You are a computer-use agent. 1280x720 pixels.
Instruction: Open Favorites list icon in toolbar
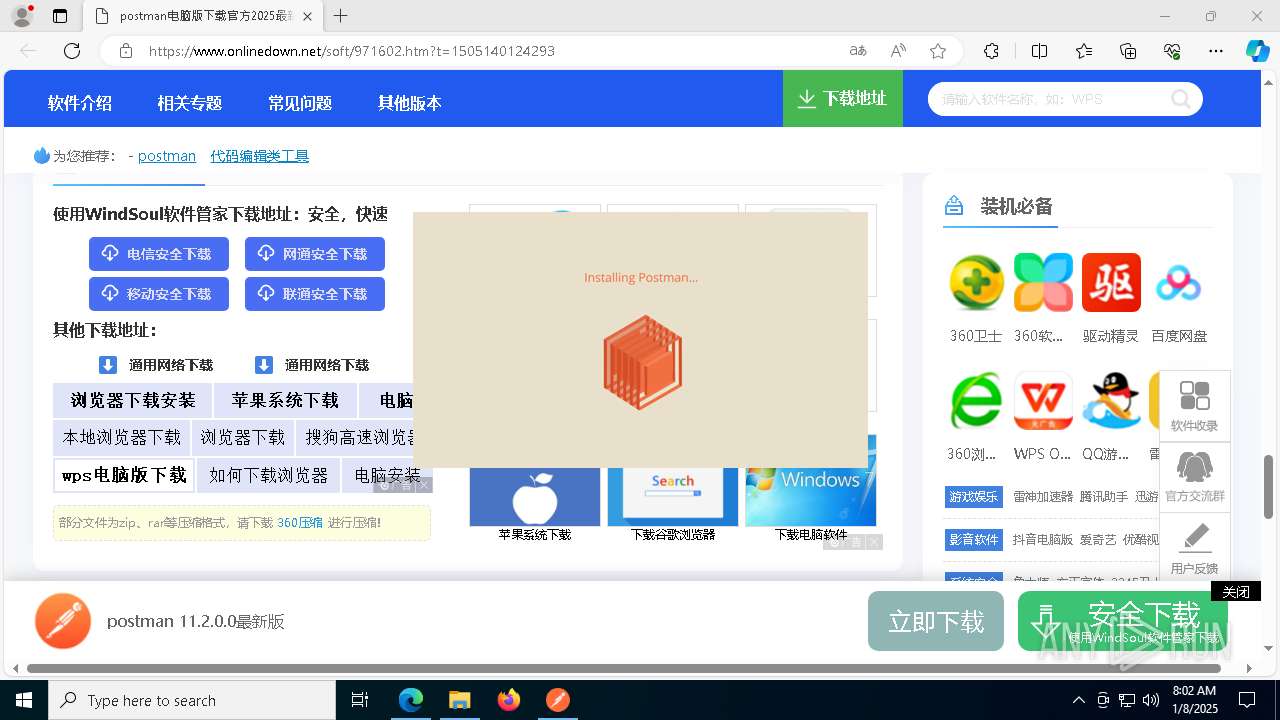point(1084,51)
